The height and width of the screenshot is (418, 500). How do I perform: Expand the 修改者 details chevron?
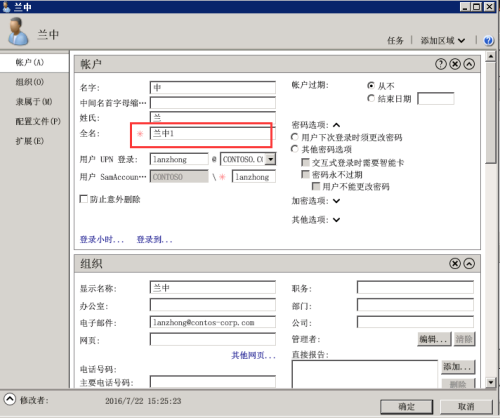point(10,399)
